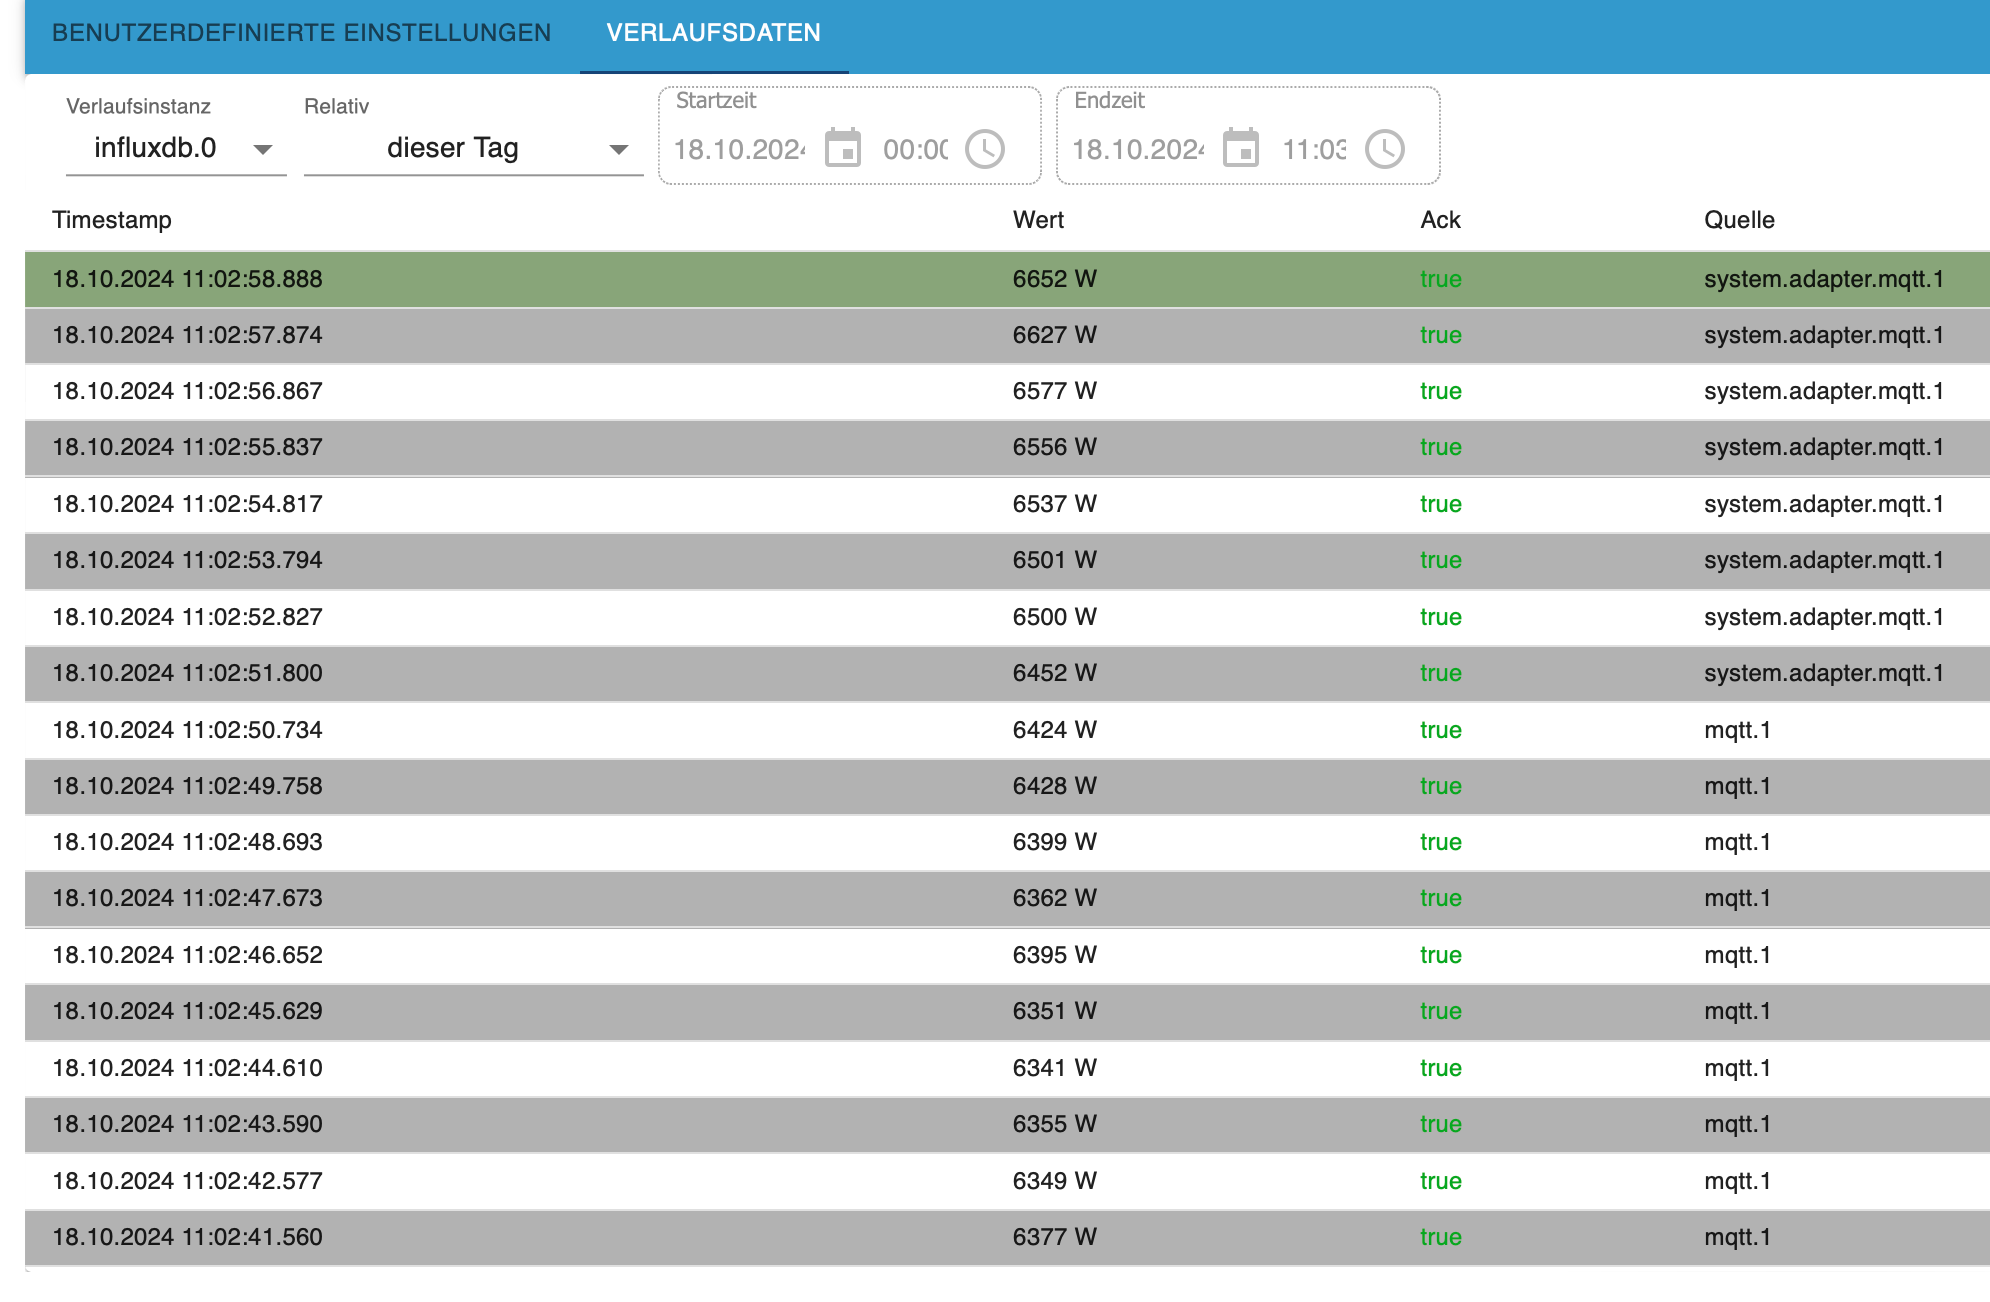Click the value 6452 W
Screen dimensions: 1990x1302
tap(1054, 673)
